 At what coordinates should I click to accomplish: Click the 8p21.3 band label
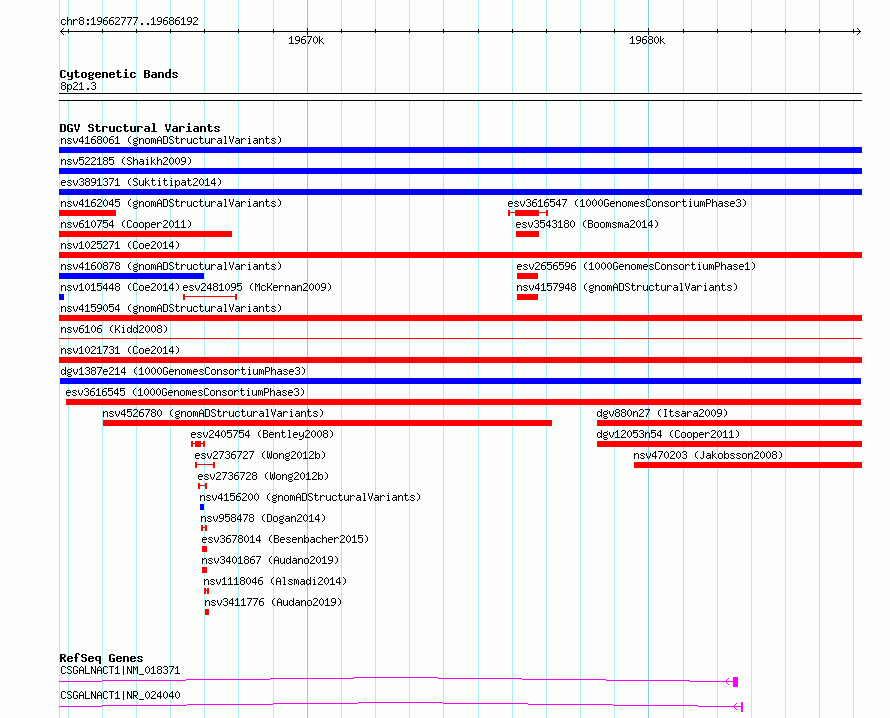[78, 87]
